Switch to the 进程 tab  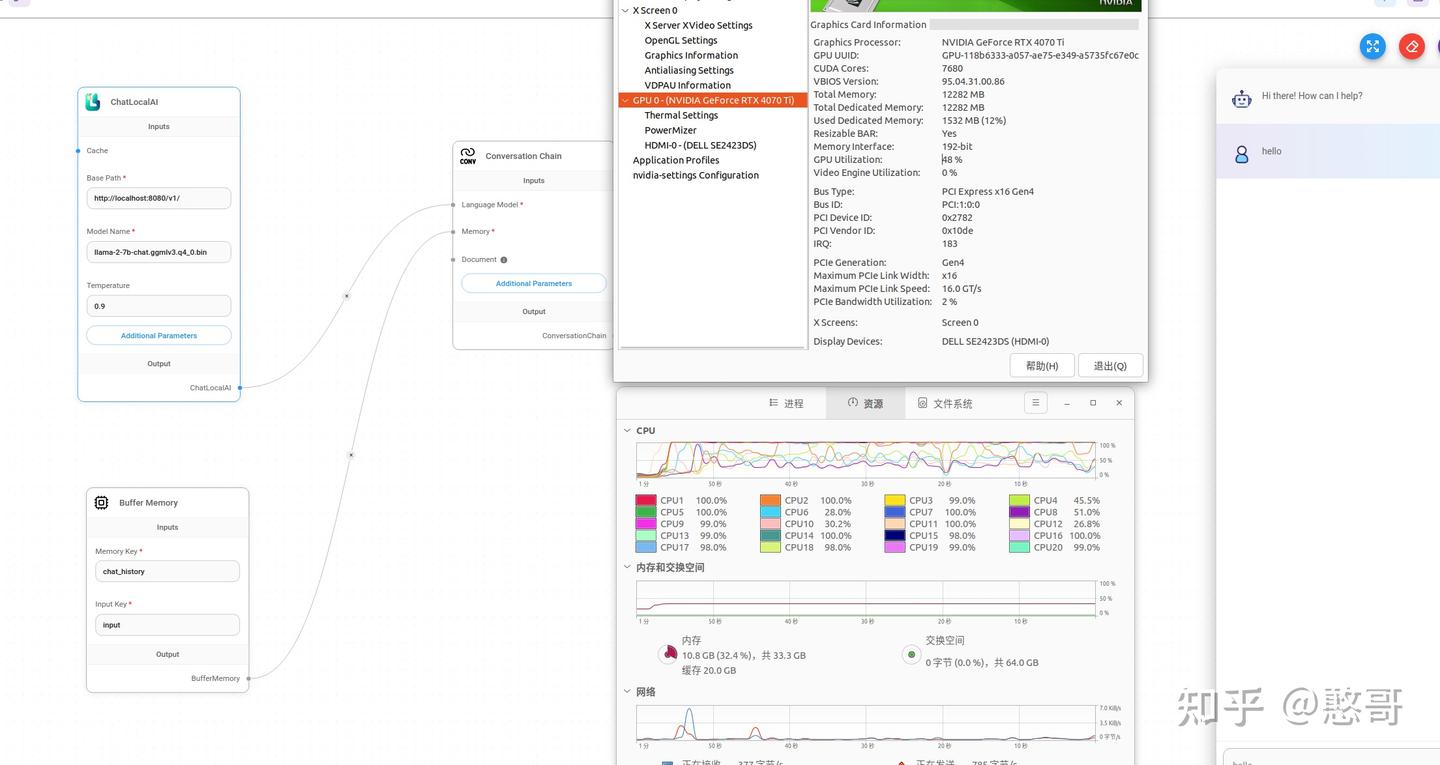pyautogui.click(x=786, y=403)
